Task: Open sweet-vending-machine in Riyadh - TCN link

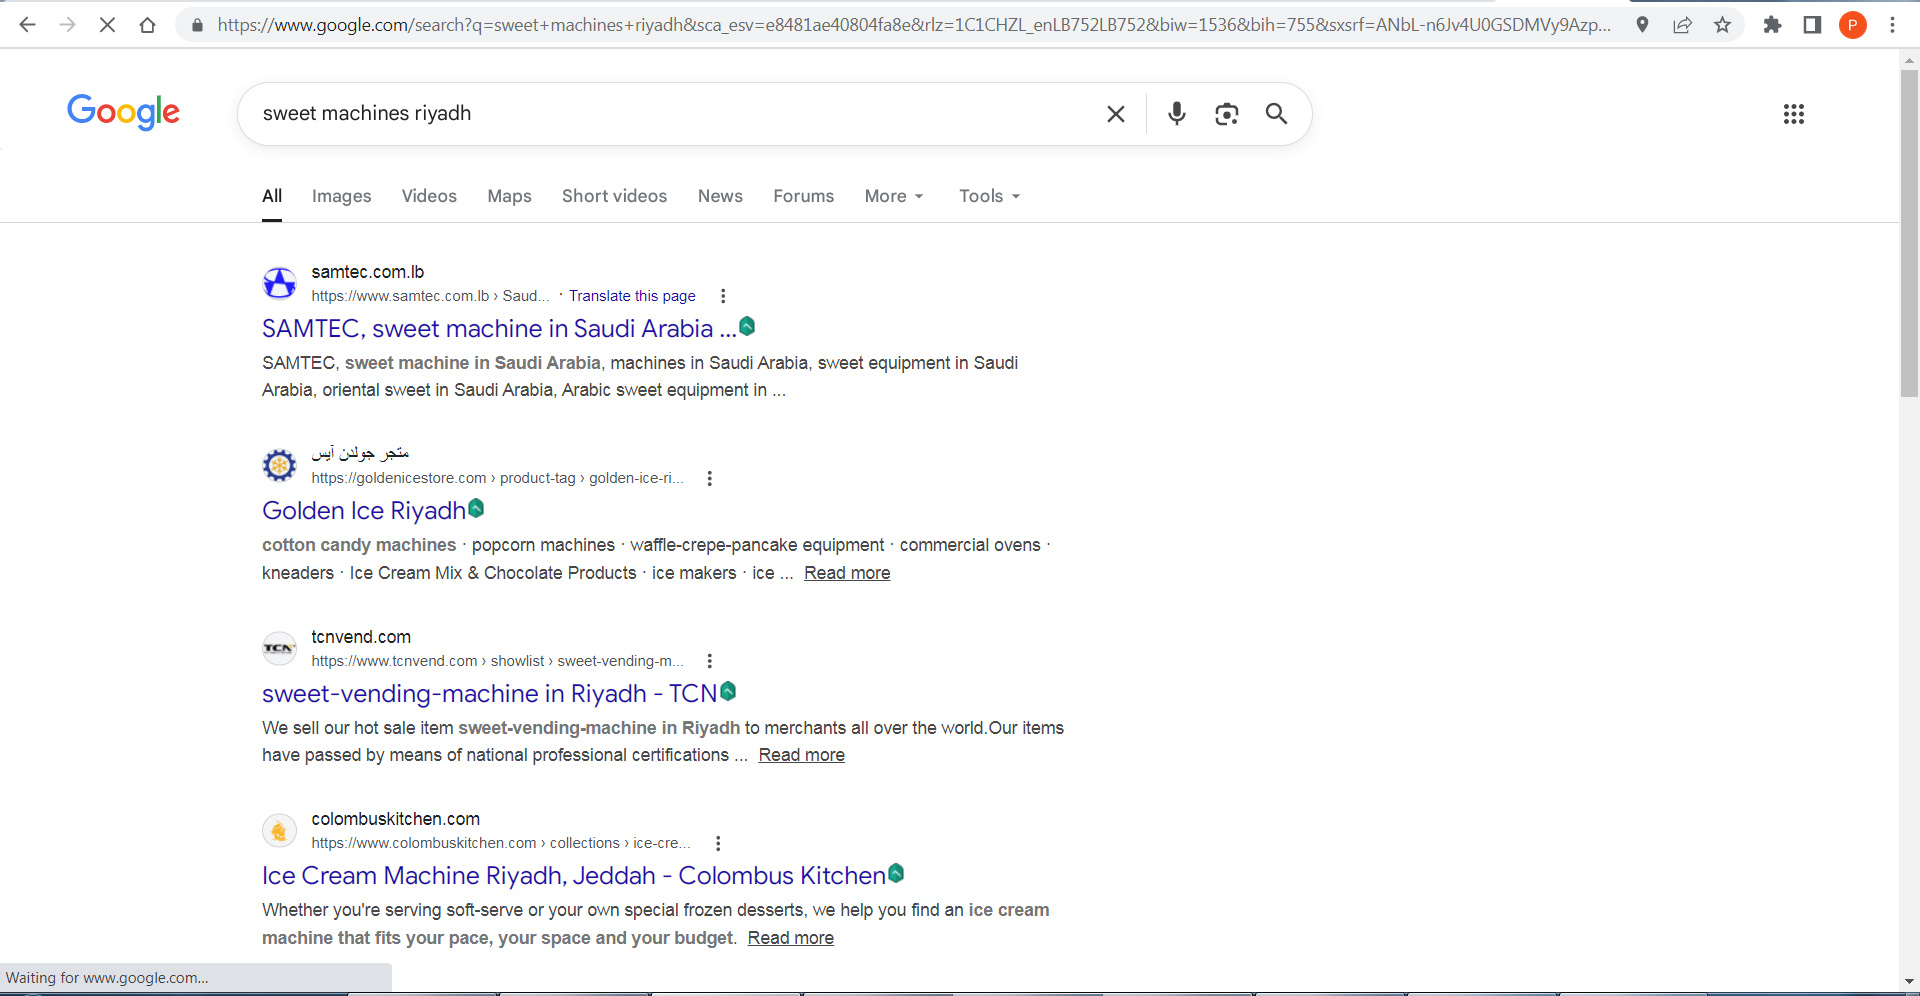Action: [490, 694]
